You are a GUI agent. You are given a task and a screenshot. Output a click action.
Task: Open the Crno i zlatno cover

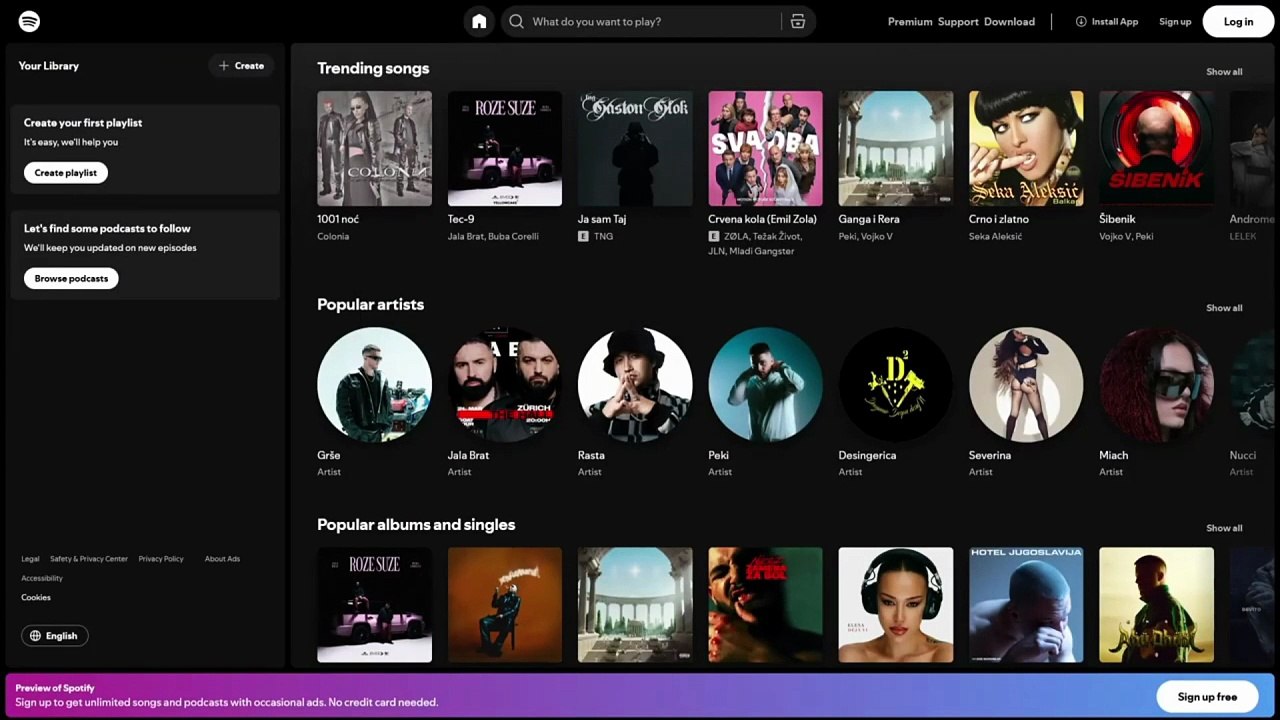coord(1026,148)
